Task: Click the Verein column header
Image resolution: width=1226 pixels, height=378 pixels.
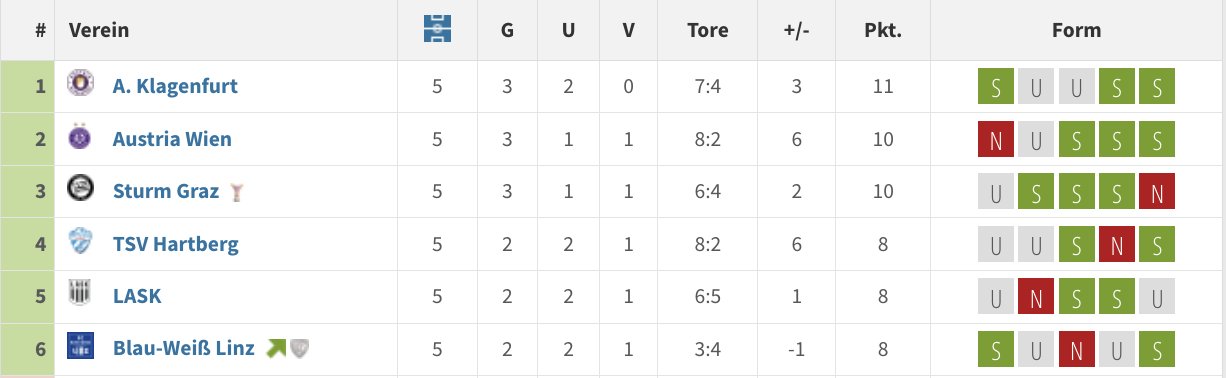Action: pyautogui.click(x=99, y=30)
